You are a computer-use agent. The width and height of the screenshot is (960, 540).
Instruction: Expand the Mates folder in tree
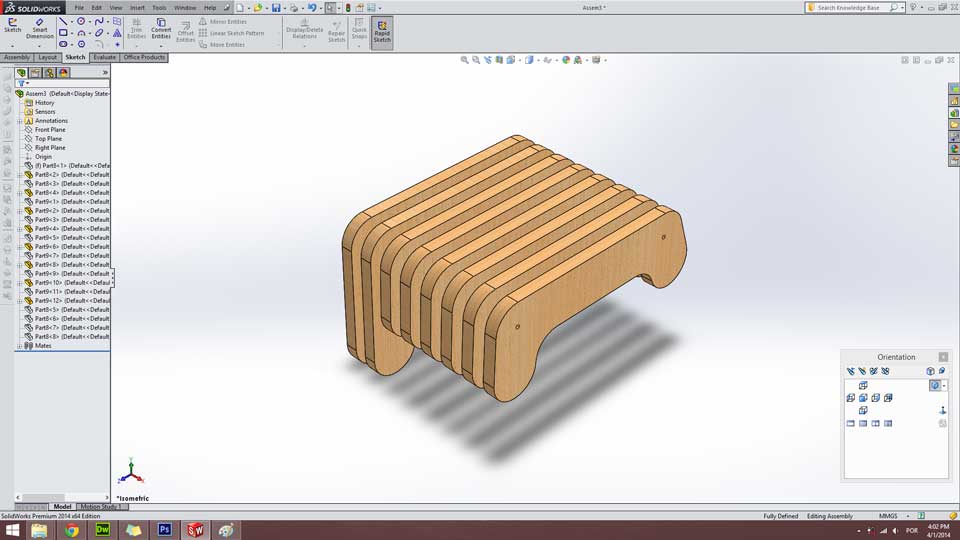tap(20, 346)
